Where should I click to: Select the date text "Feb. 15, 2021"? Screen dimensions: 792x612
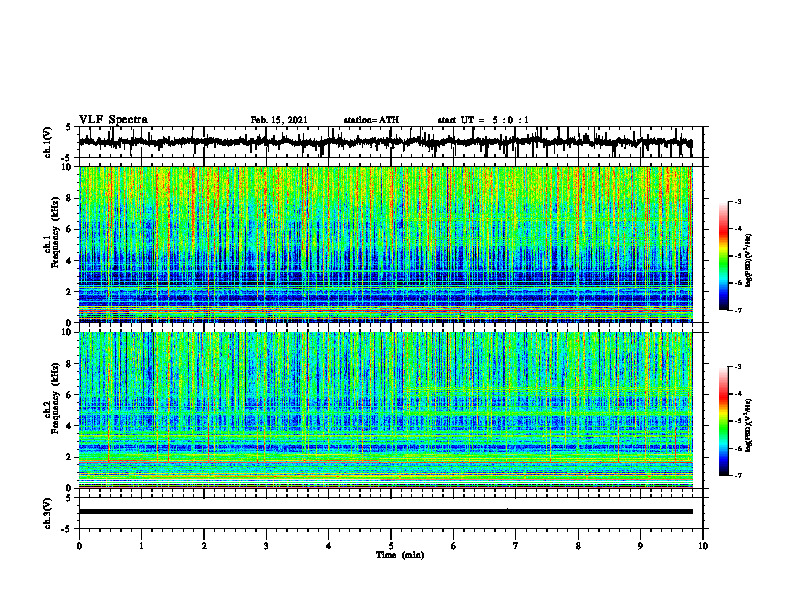(x=279, y=120)
